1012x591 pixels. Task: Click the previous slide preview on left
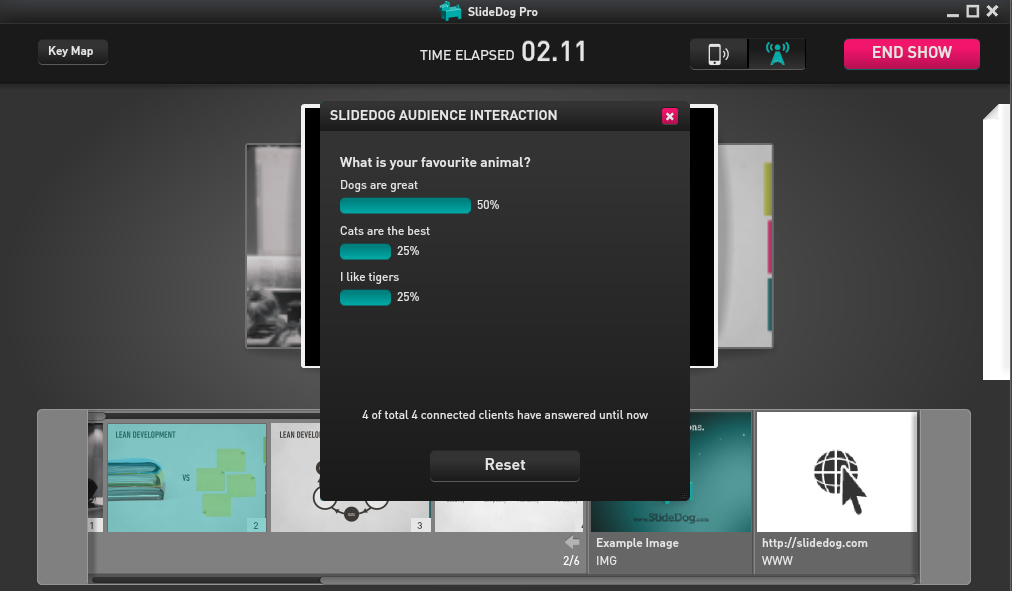(x=273, y=245)
